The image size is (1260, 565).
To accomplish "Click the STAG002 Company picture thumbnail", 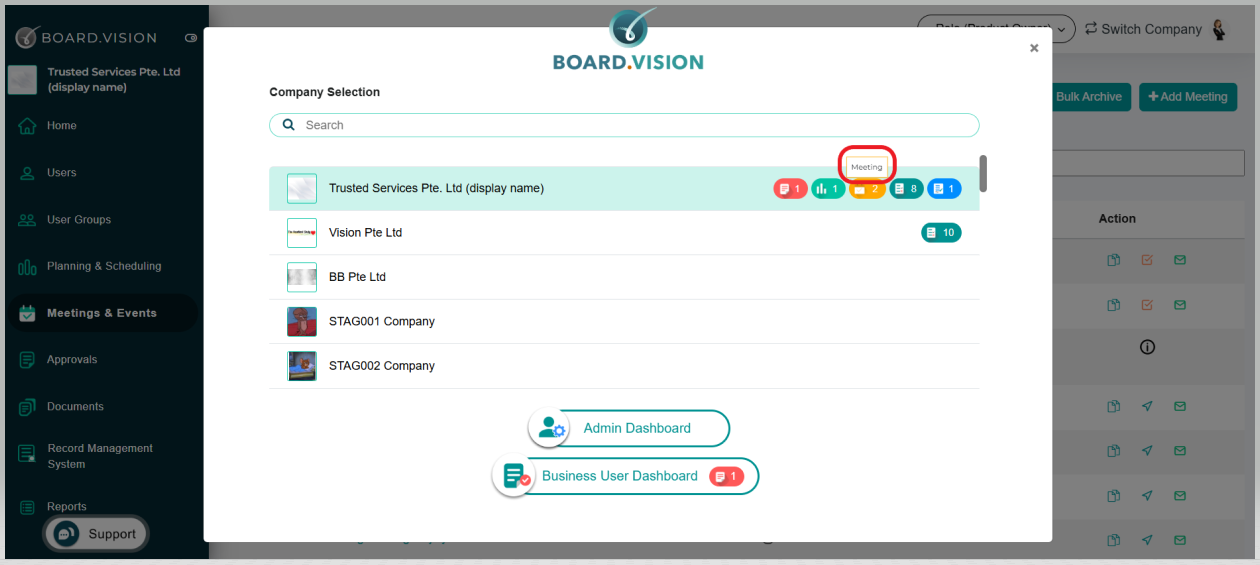I will tap(302, 366).
